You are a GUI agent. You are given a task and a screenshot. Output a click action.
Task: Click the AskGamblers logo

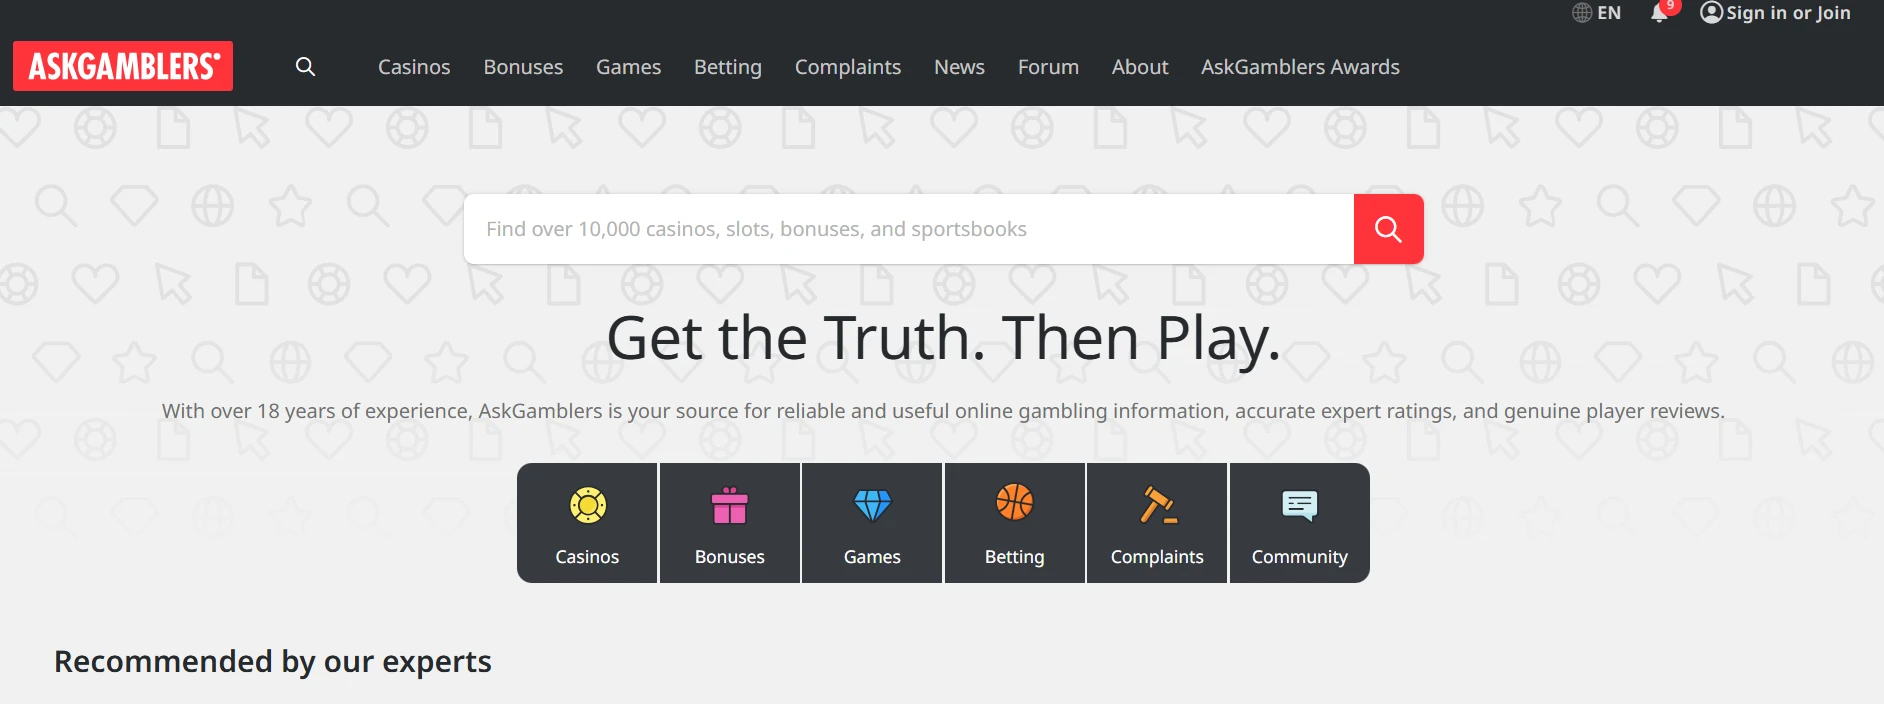click(123, 66)
